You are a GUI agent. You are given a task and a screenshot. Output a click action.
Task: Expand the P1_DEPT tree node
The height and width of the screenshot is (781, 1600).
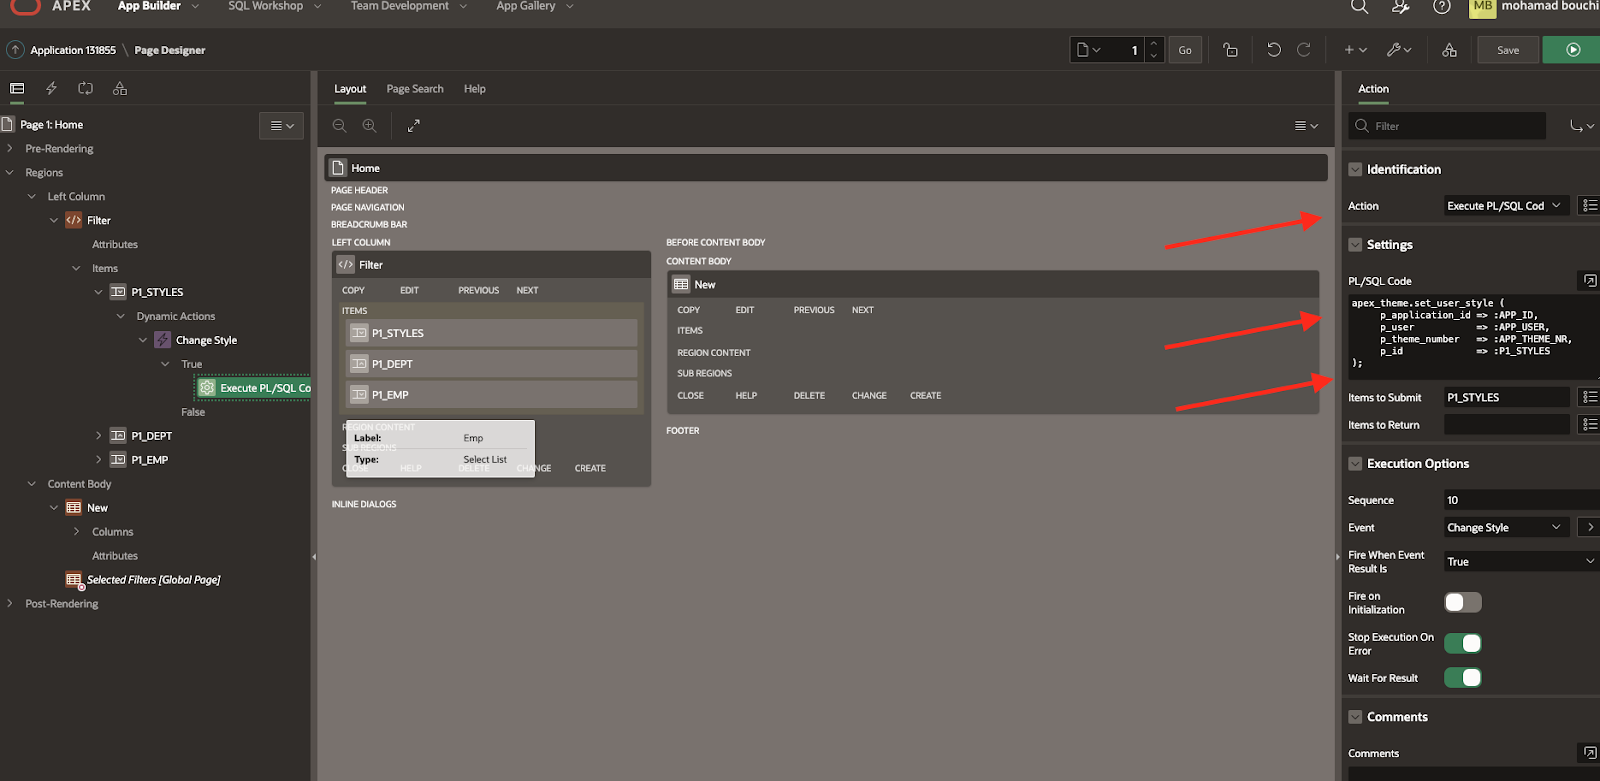click(98, 436)
